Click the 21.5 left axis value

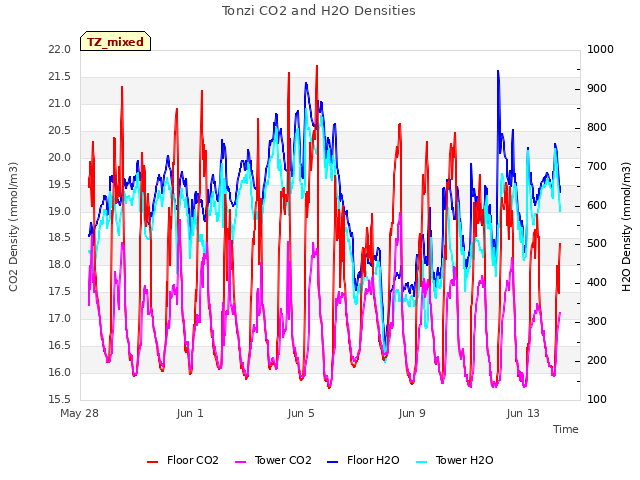click(x=59, y=77)
